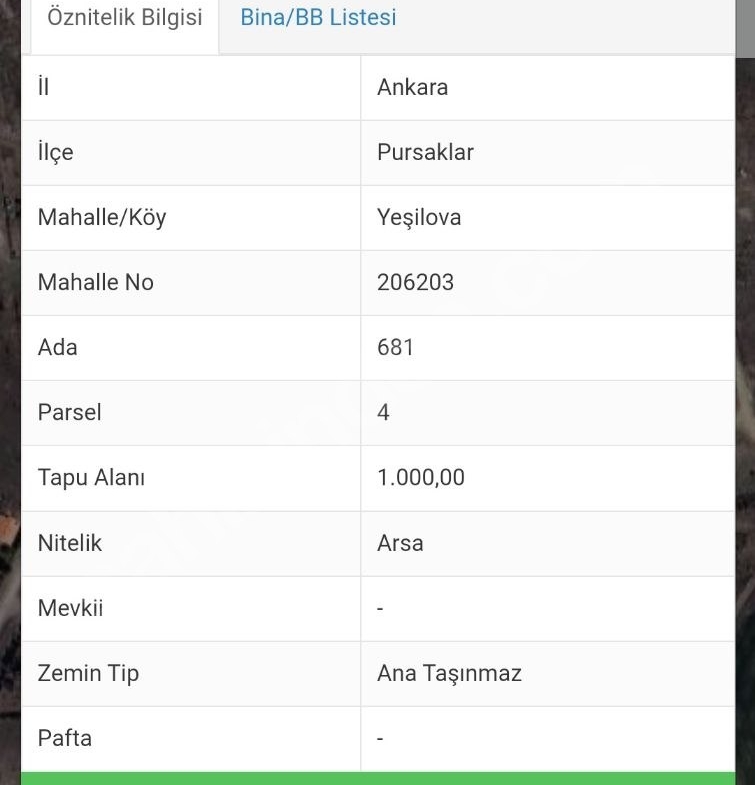Select the Mahalle No value 206203
This screenshot has width=755, height=785.
pos(415,282)
